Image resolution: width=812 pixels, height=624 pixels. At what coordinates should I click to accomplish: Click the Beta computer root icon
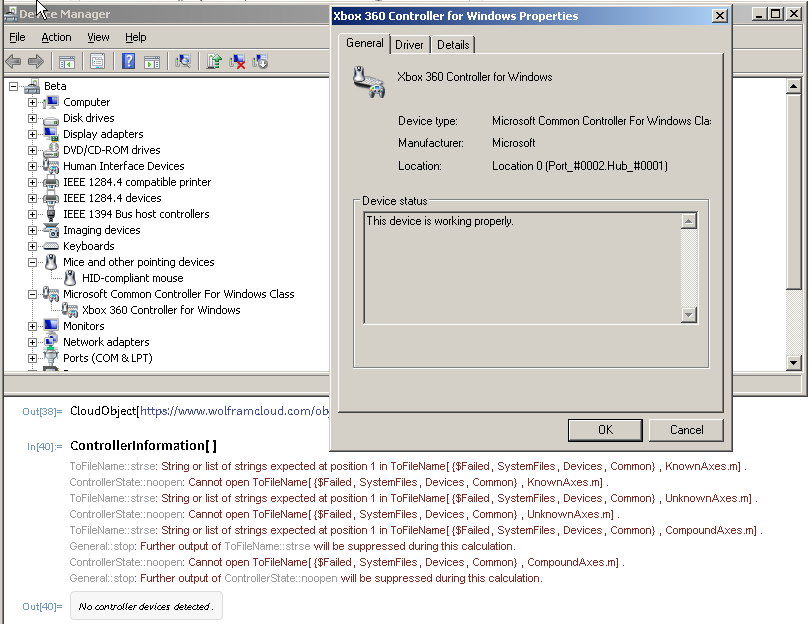(x=32, y=86)
